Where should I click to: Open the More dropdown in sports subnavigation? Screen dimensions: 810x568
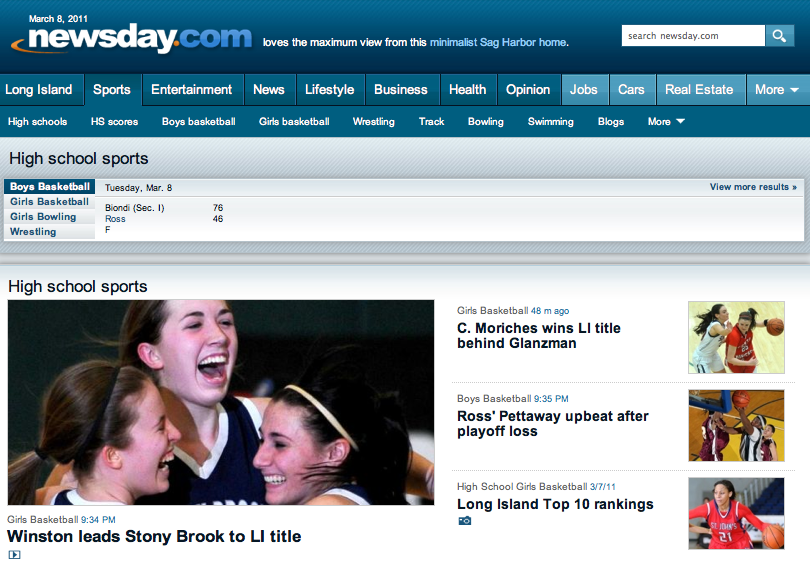tap(666, 122)
